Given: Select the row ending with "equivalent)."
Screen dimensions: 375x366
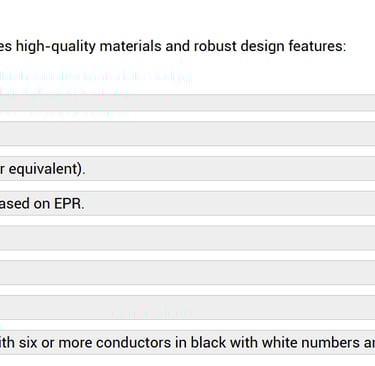Looking at the screenshot, I should 187,169.
